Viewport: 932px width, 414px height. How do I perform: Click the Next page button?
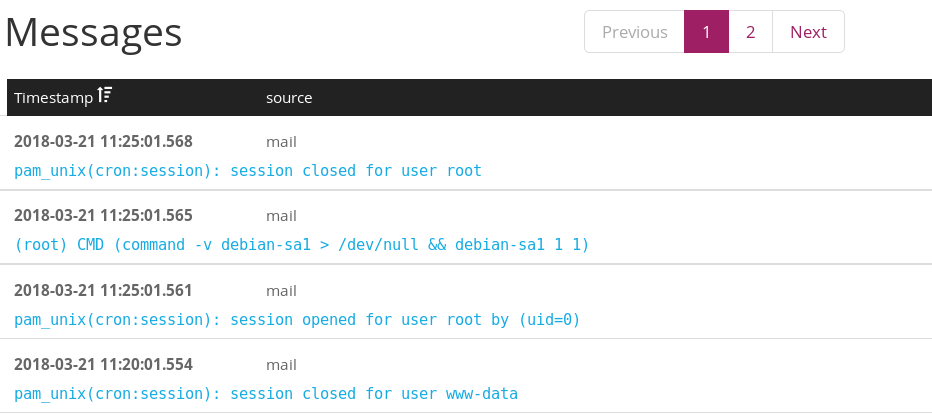[x=808, y=32]
